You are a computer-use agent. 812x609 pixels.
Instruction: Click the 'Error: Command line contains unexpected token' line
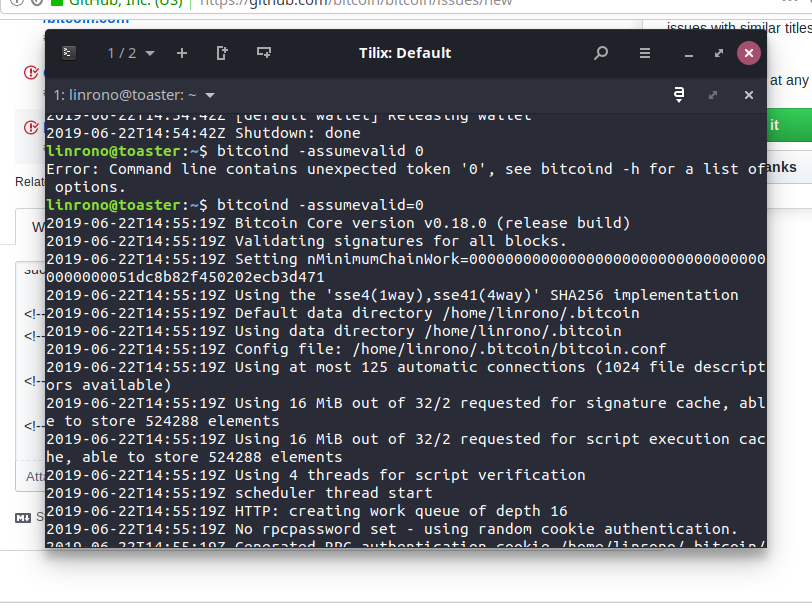pyautogui.click(x=406, y=178)
